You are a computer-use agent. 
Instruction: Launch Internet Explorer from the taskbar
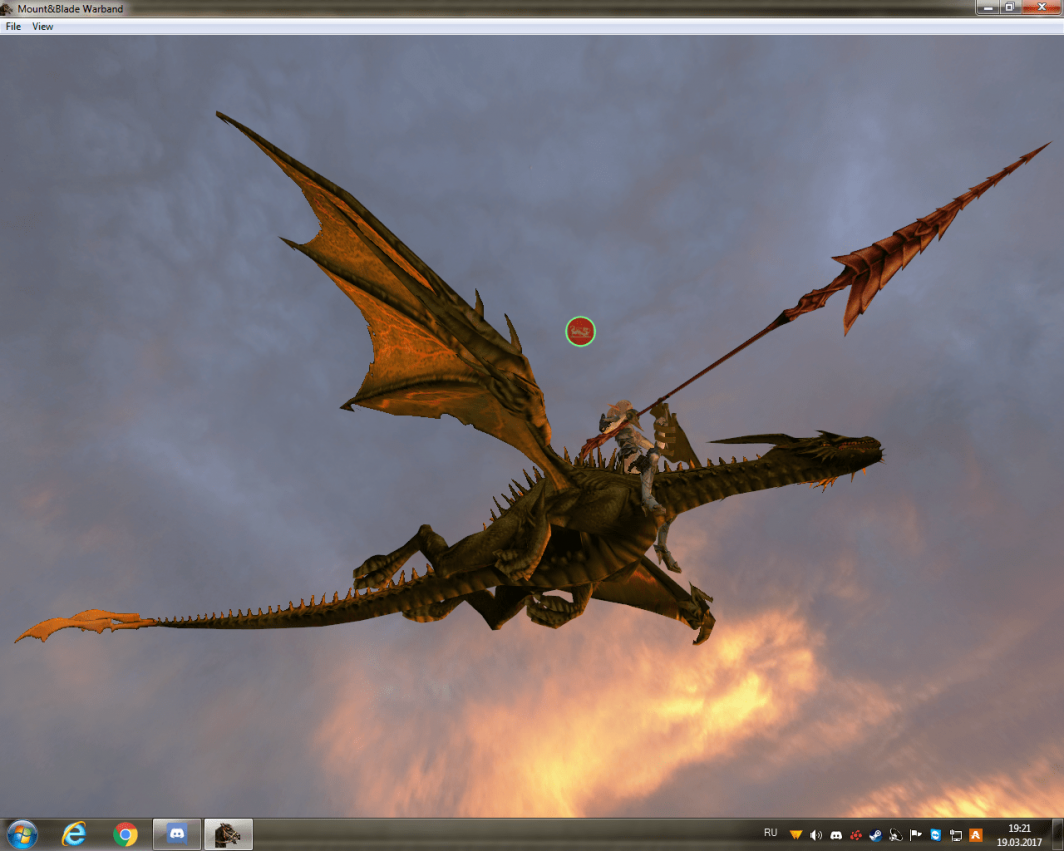(74, 834)
